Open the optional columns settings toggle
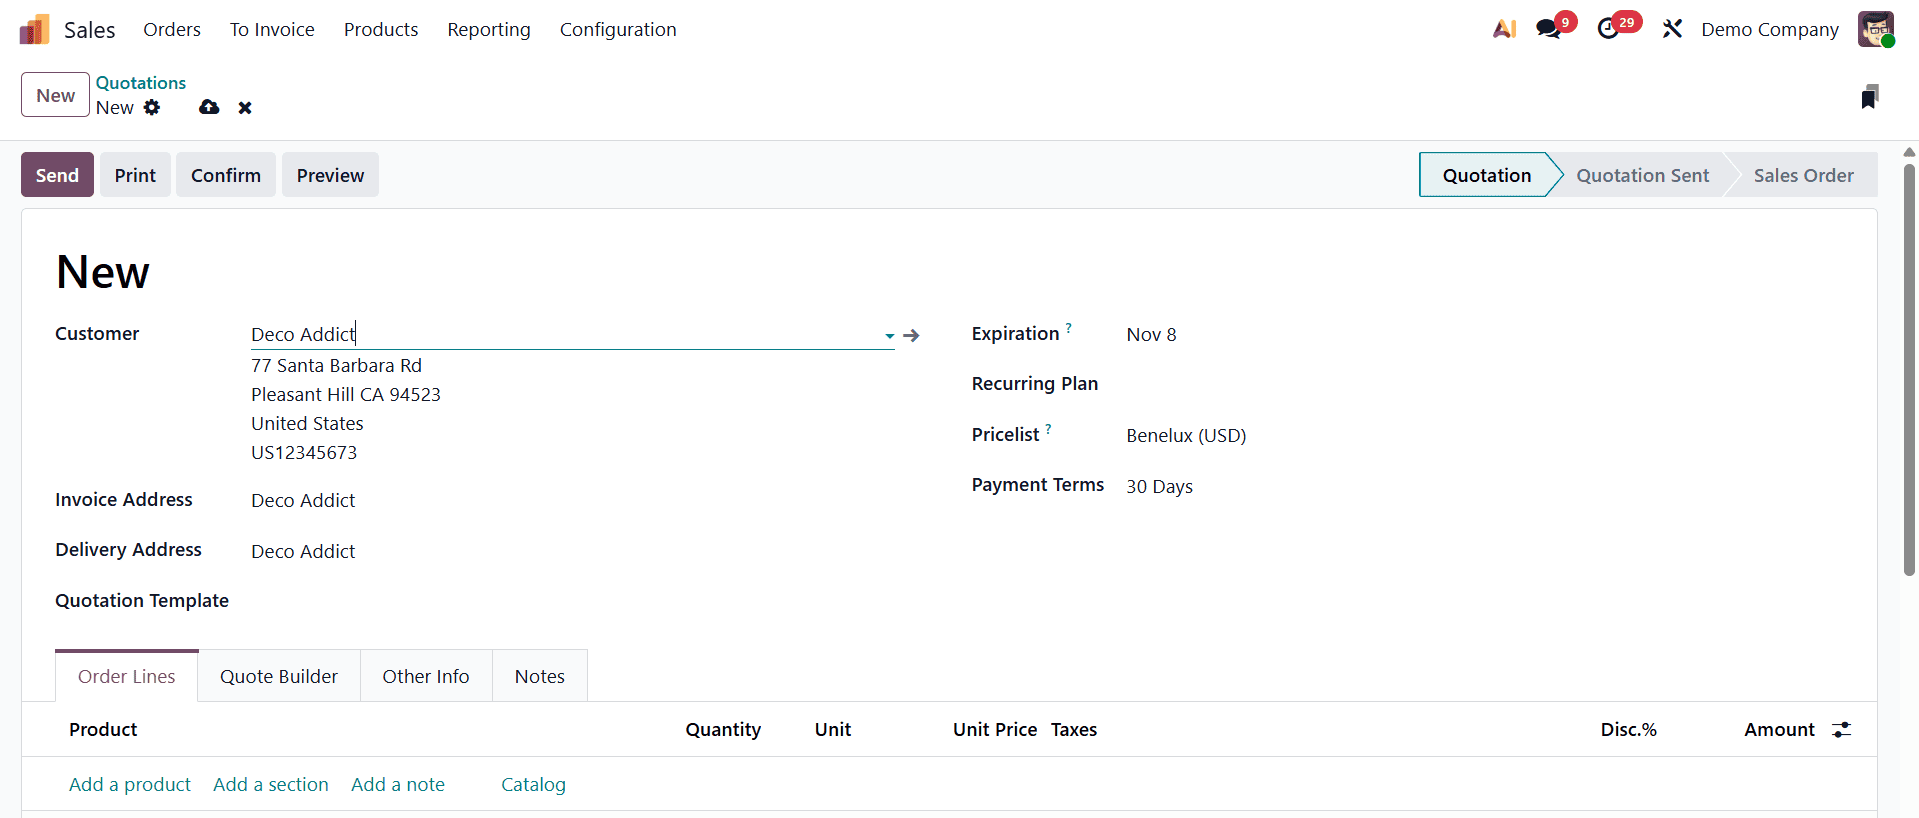1919x818 pixels. [1841, 730]
